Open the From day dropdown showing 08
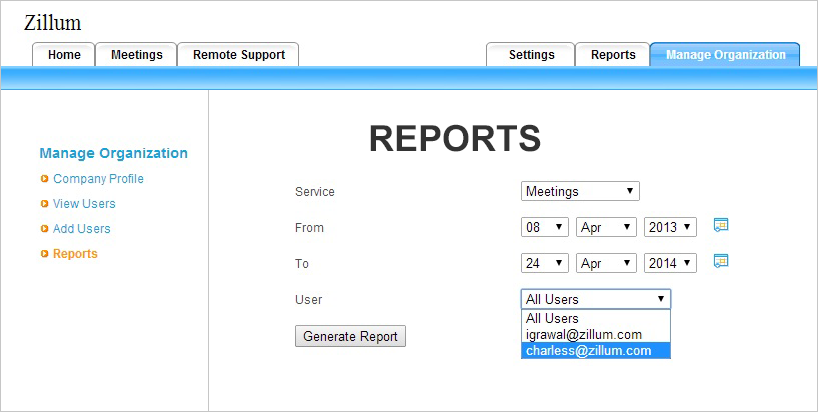The image size is (818, 412). 545,227
